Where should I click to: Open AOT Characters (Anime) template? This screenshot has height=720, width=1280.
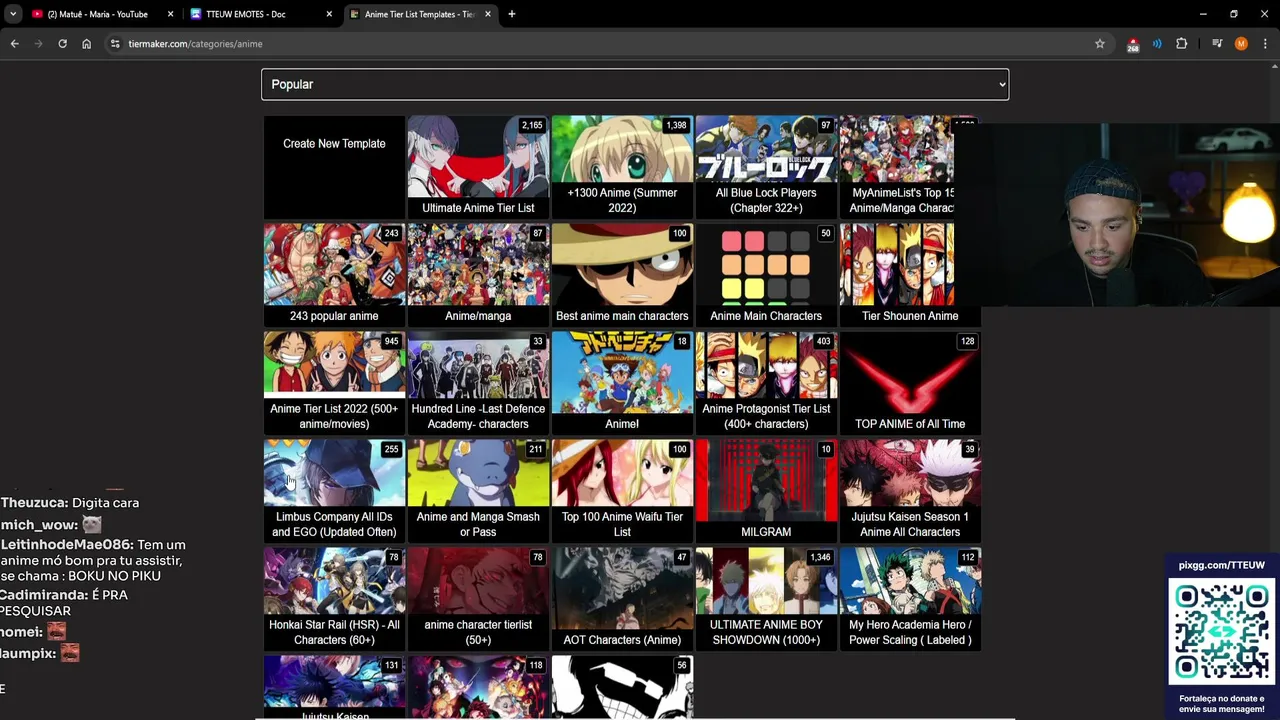point(622,599)
